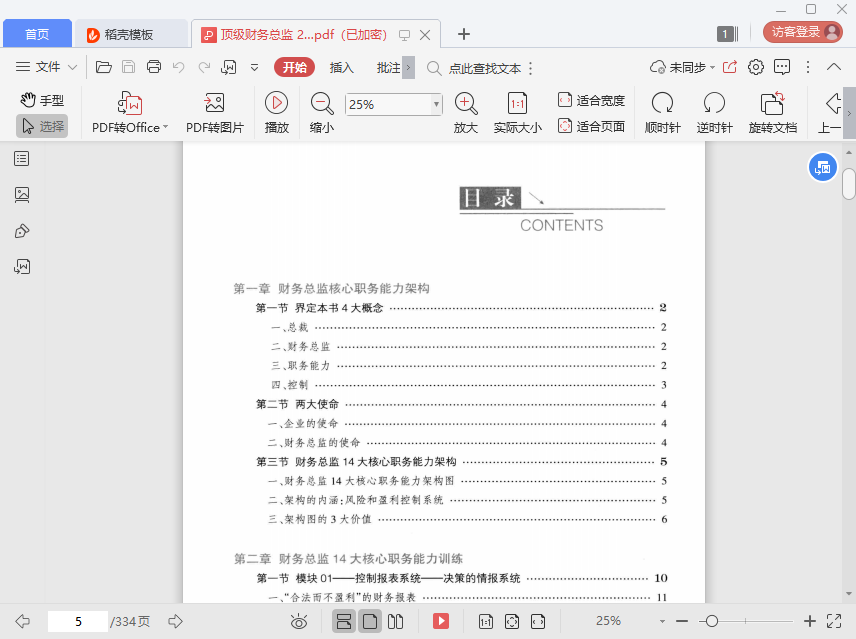
Task: Open the 插入 ribbon tab
Action: point(342,67)
